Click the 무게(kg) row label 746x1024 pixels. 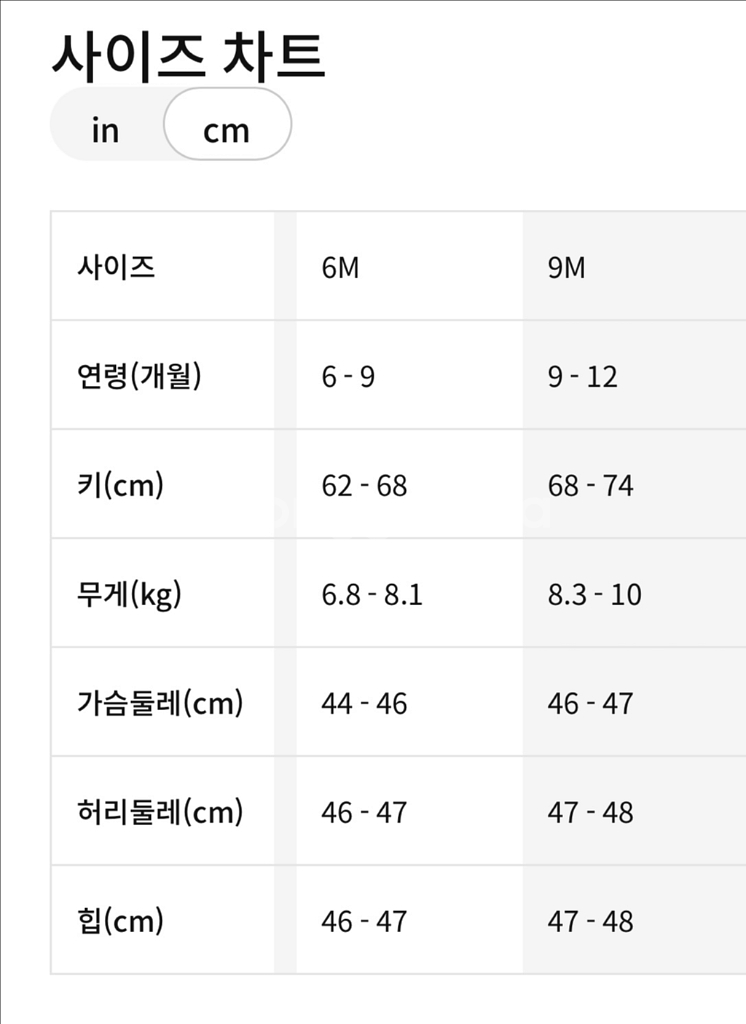128,594
